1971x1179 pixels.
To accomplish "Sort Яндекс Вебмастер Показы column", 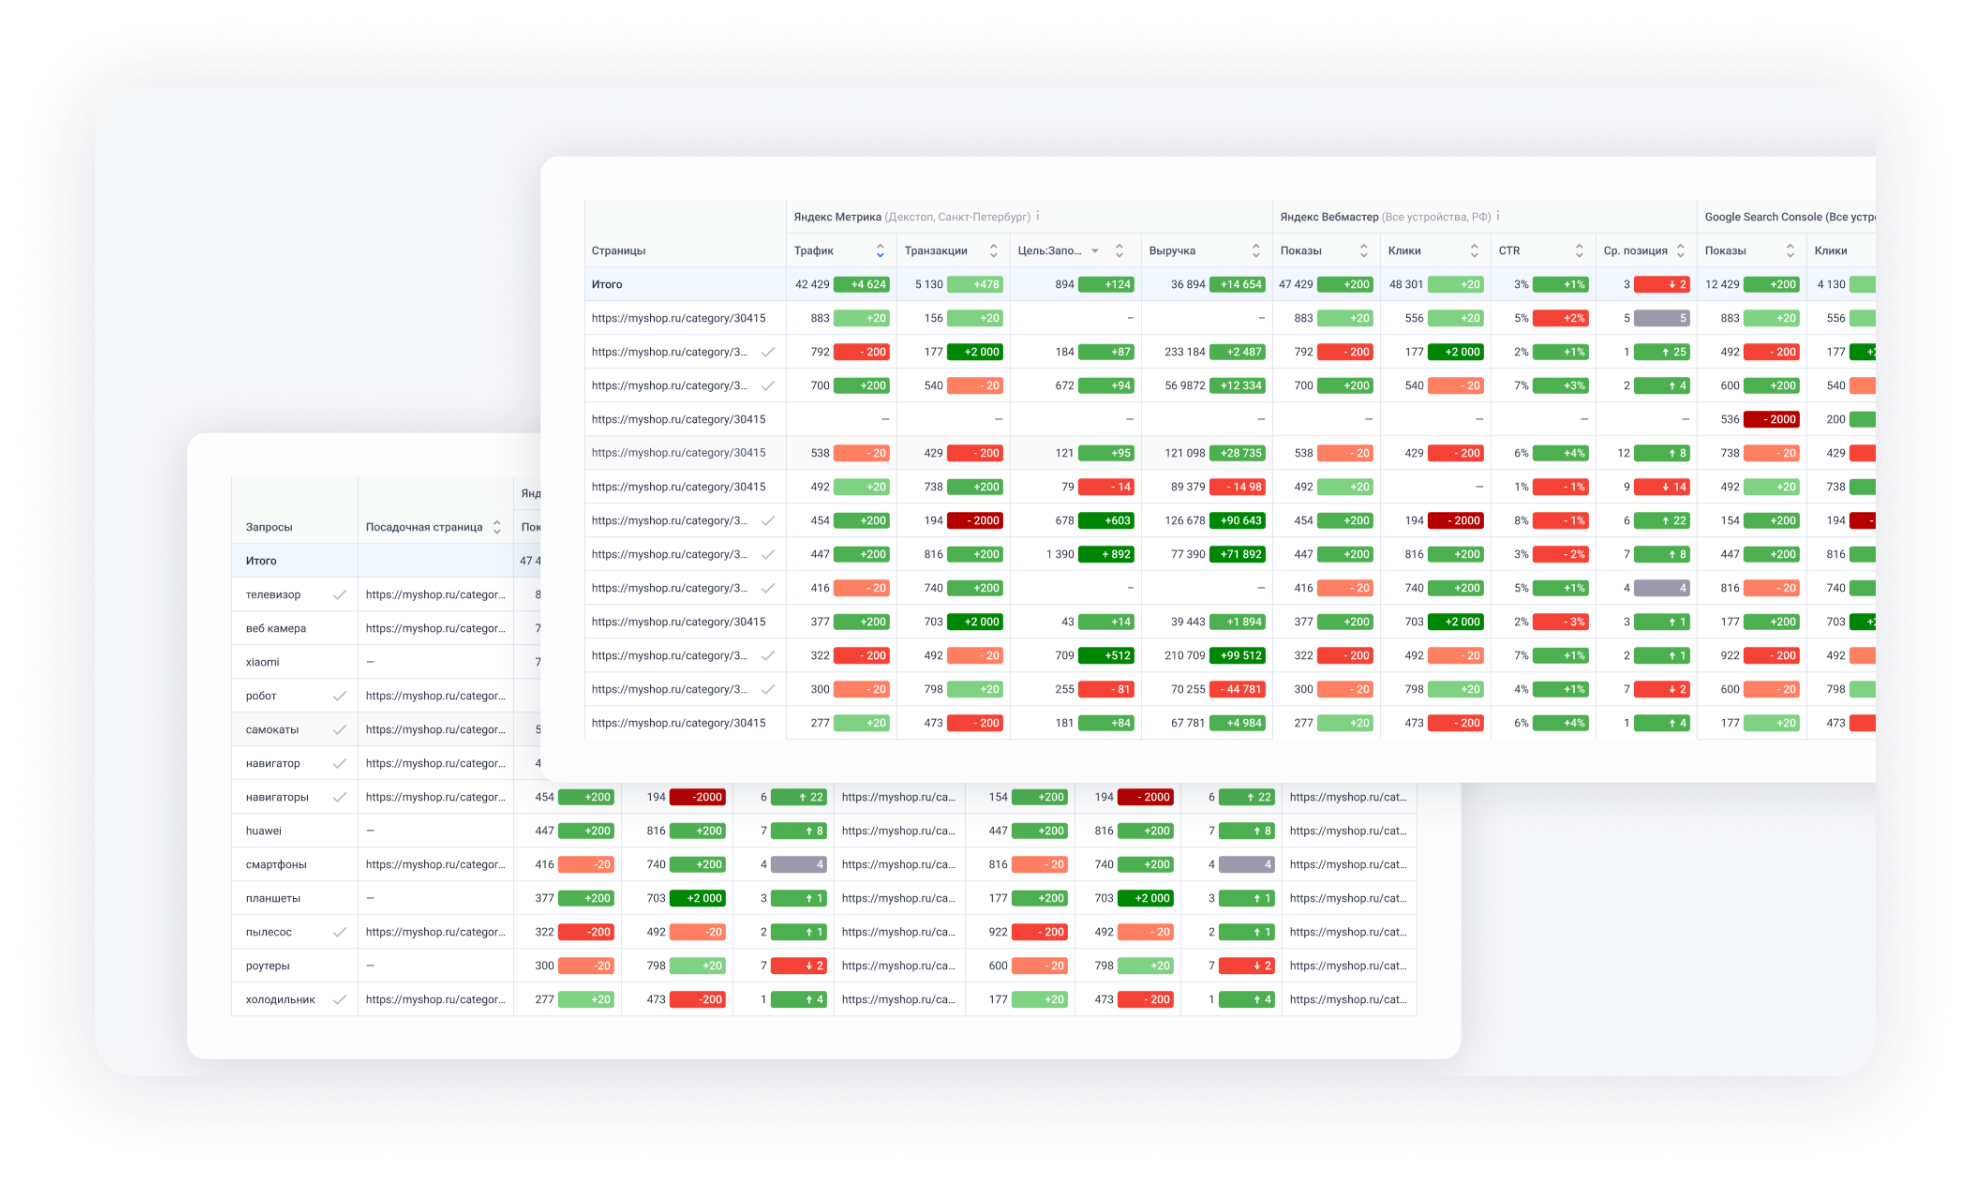I will [x=1363, y=251].
